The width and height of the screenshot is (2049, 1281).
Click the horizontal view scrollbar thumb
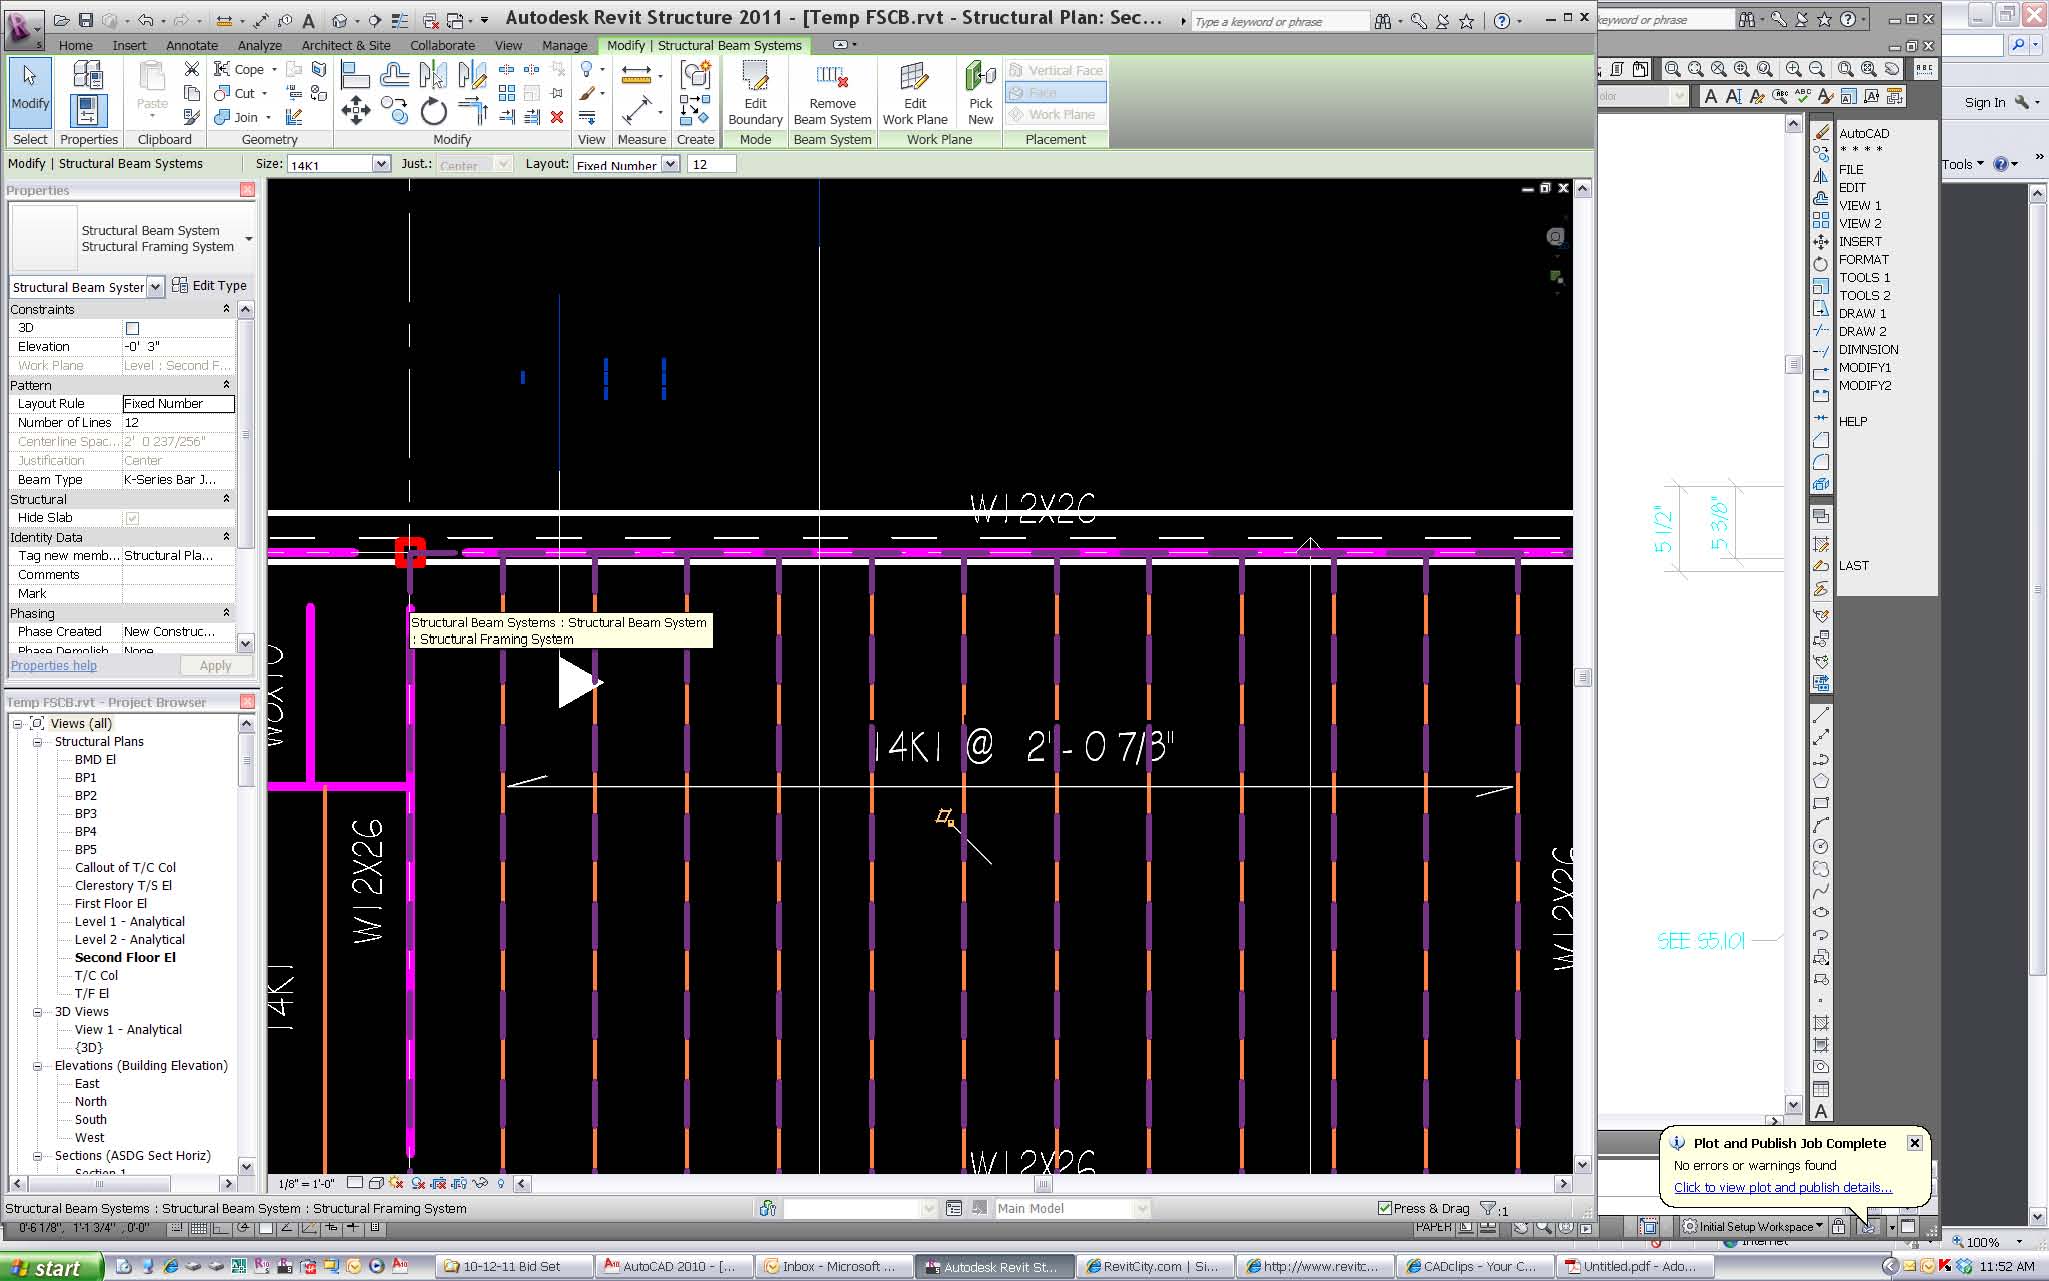coord(1042,1184)
